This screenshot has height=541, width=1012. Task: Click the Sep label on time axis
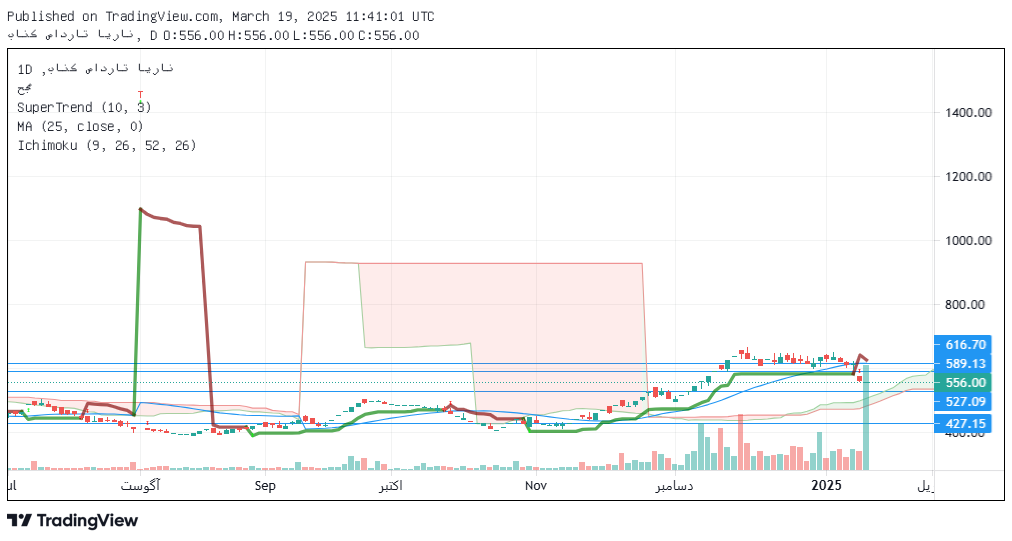(265, 485)
